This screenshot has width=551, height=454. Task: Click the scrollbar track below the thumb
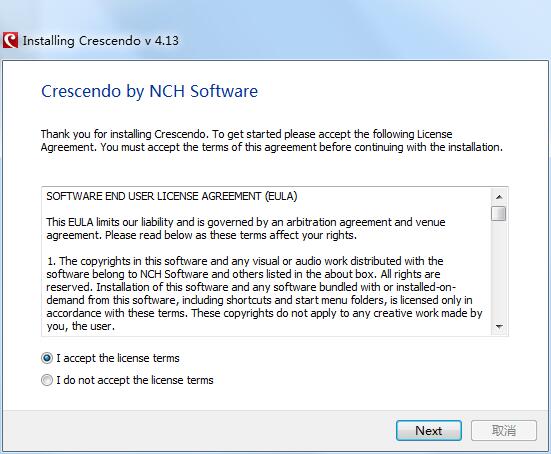[499, 271]
